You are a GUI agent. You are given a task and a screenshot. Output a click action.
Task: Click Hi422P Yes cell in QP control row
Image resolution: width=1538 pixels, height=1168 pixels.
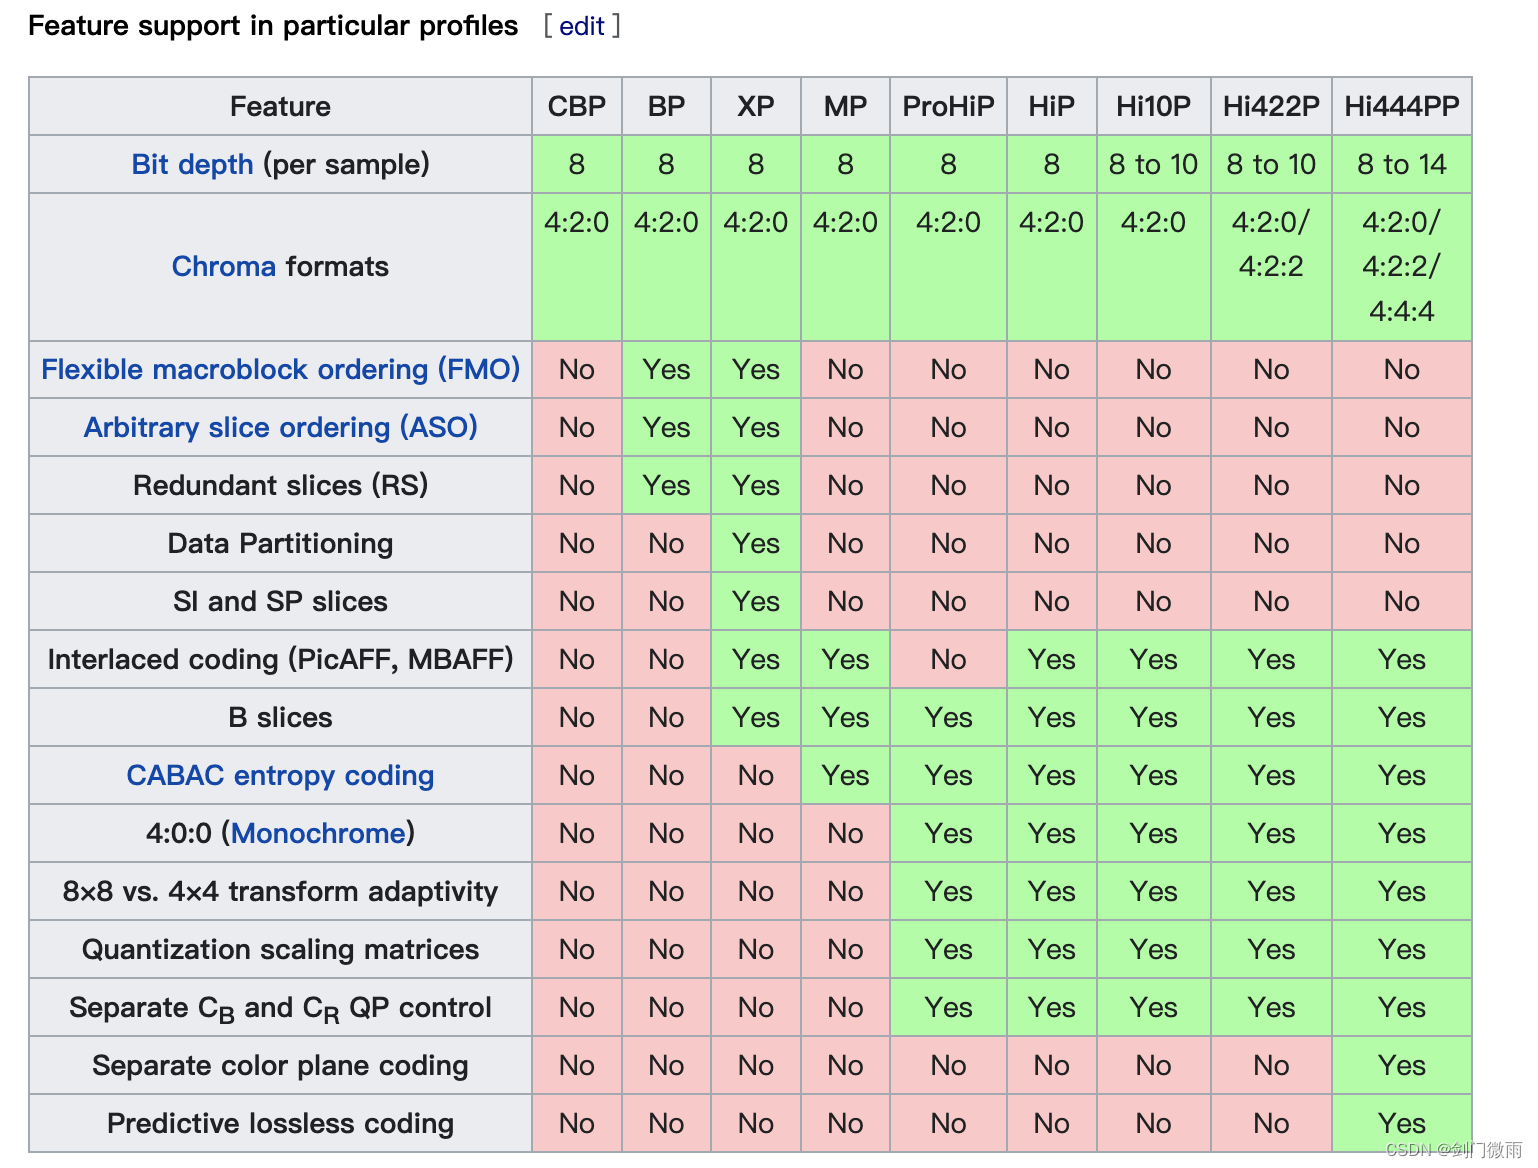pyautogui.click(x=1271, y=1007)
